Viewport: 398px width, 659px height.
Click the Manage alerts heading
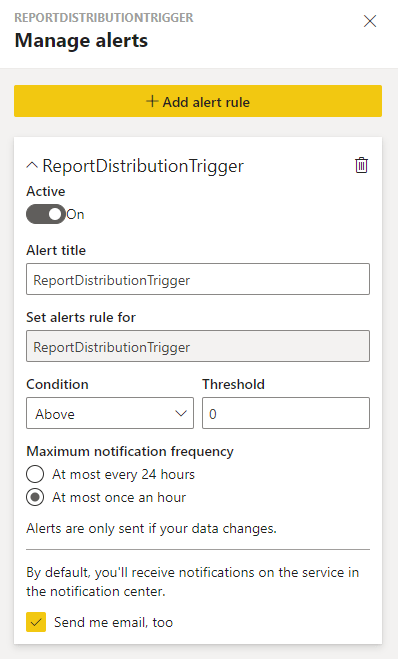pyautogui.click(x=81, y=41)
